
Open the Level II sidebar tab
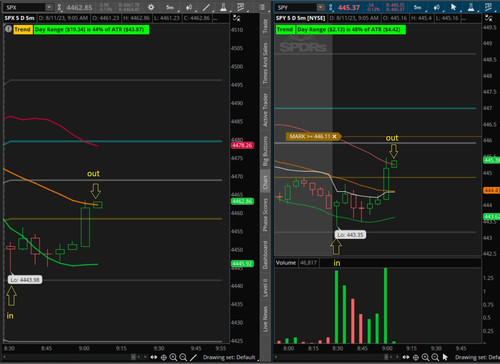click(265, 288)
